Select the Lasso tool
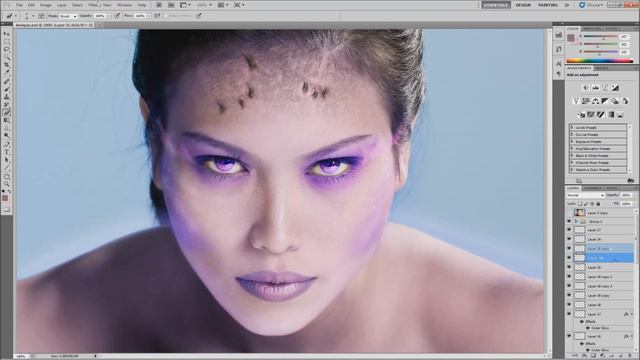 click(7, 49)
